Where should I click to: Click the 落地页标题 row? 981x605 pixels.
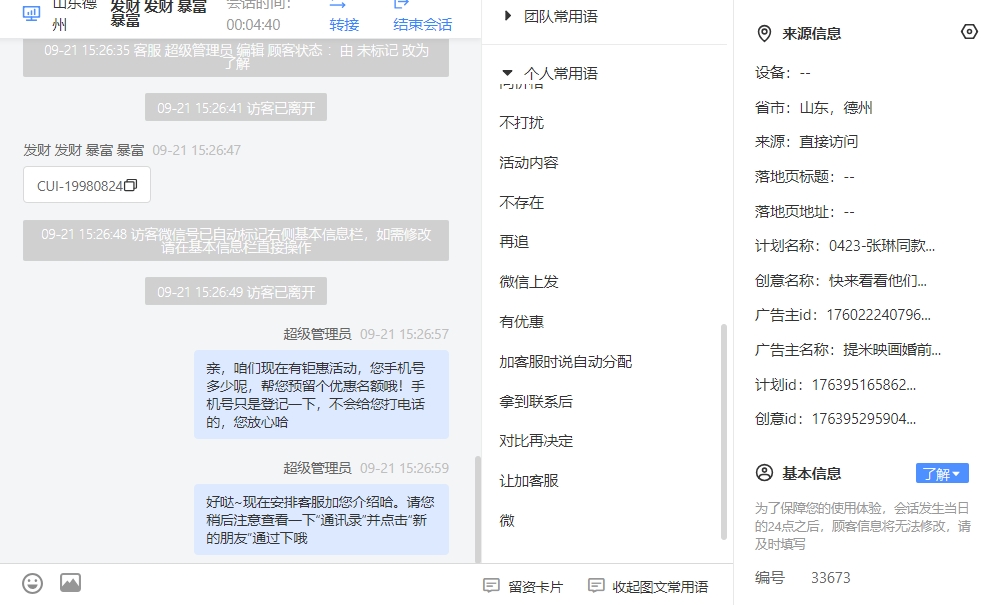(805, 177)
